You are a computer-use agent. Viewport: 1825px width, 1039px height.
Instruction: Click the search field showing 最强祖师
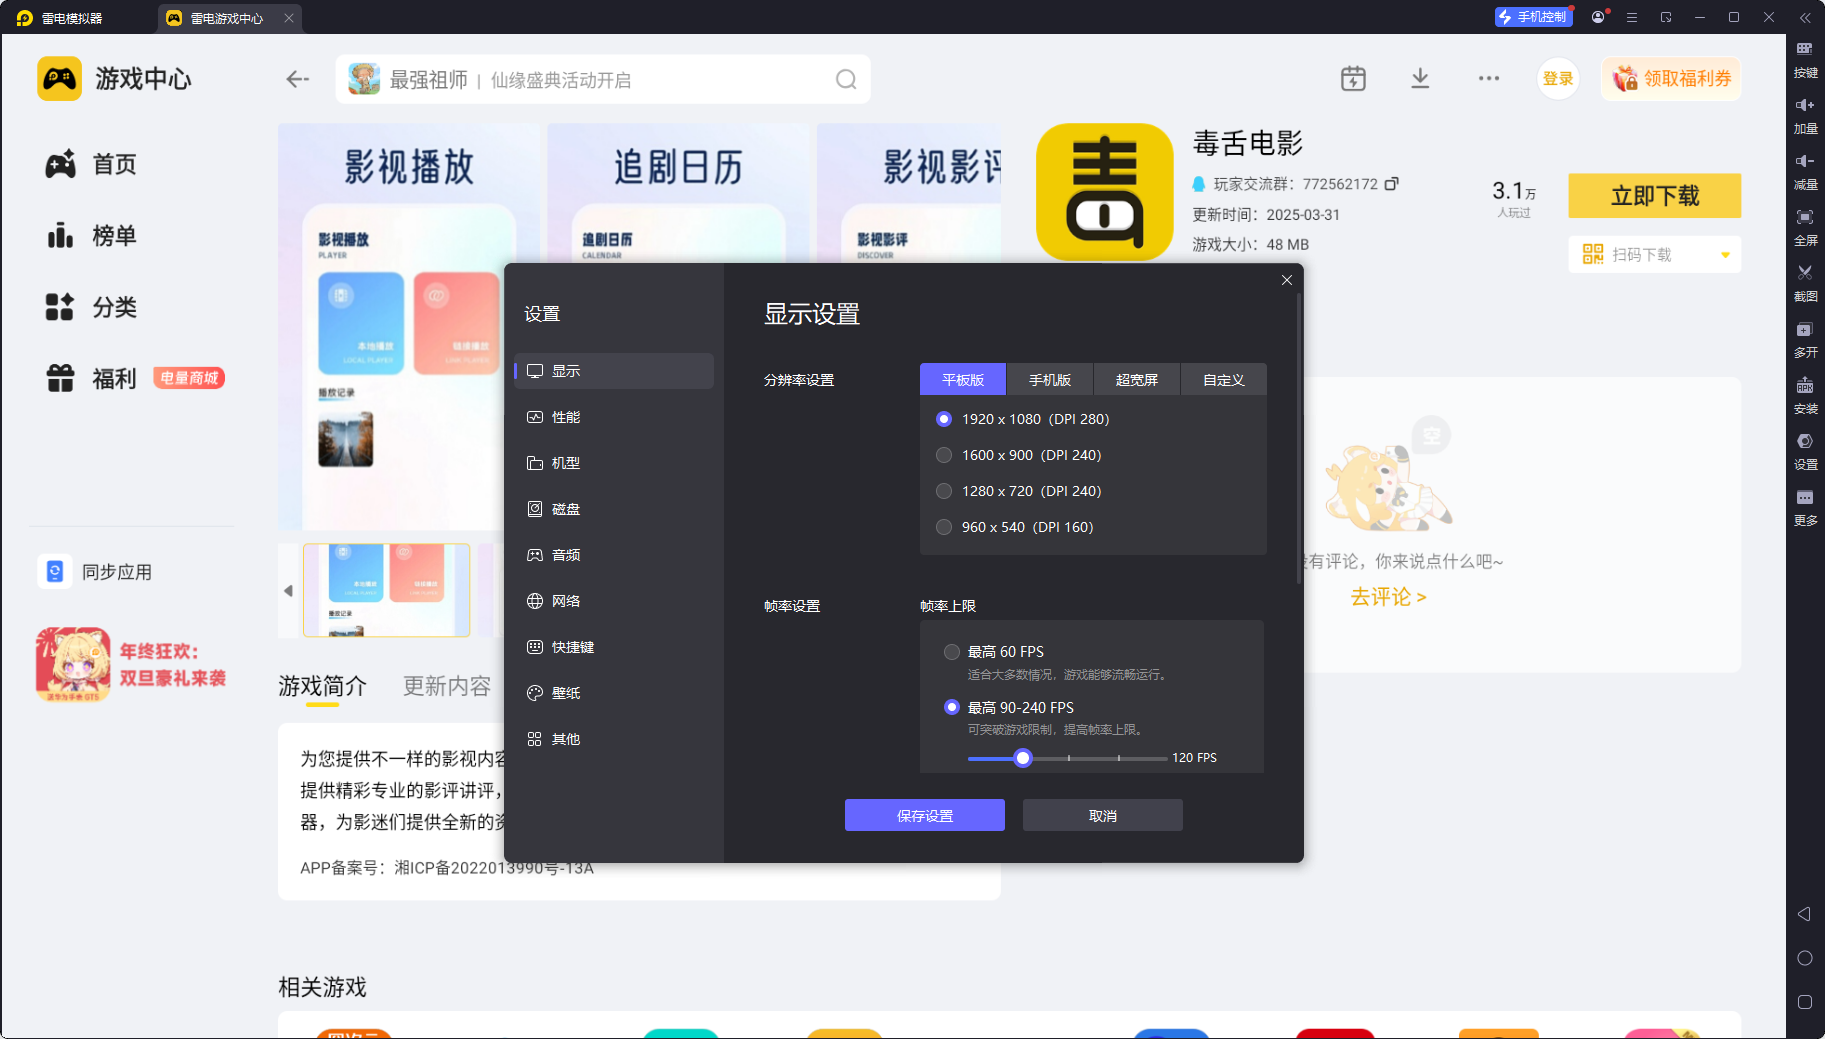[603, 79]
